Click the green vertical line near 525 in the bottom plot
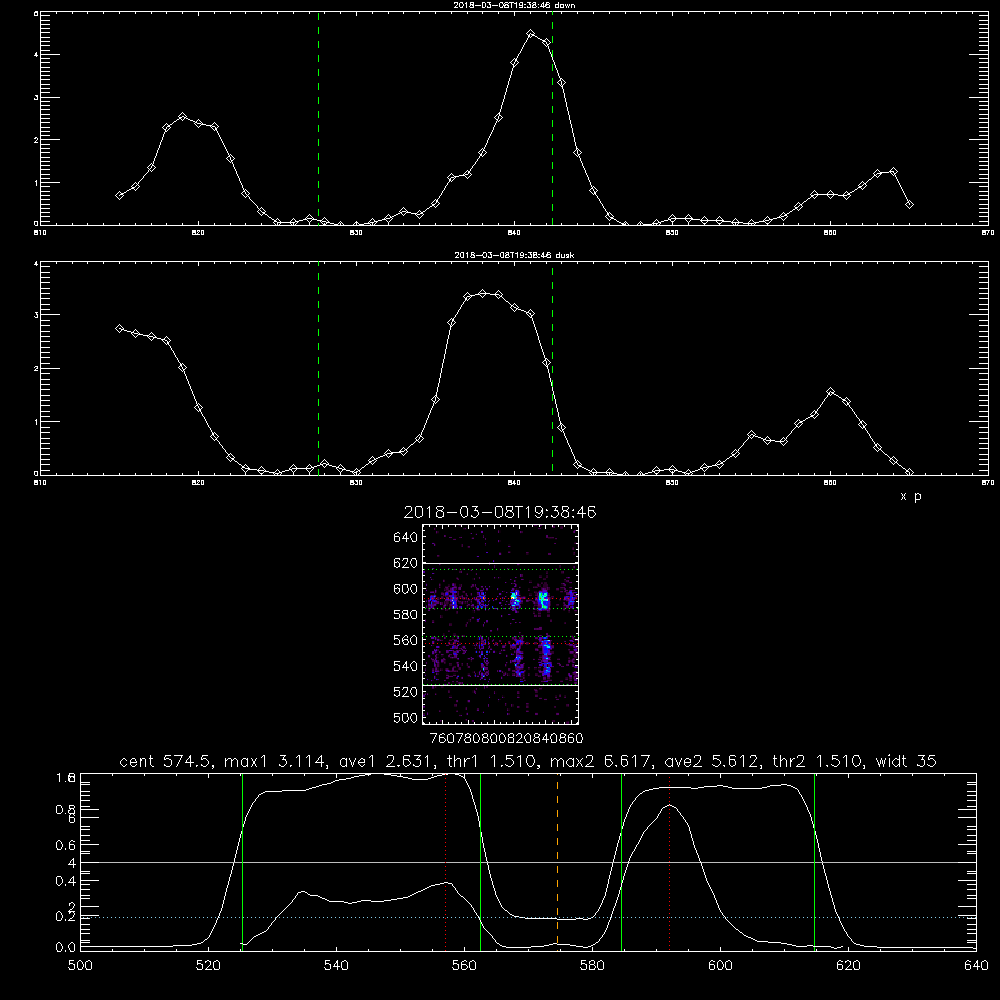This screenshot has height=1000, width=1000. 242,861
